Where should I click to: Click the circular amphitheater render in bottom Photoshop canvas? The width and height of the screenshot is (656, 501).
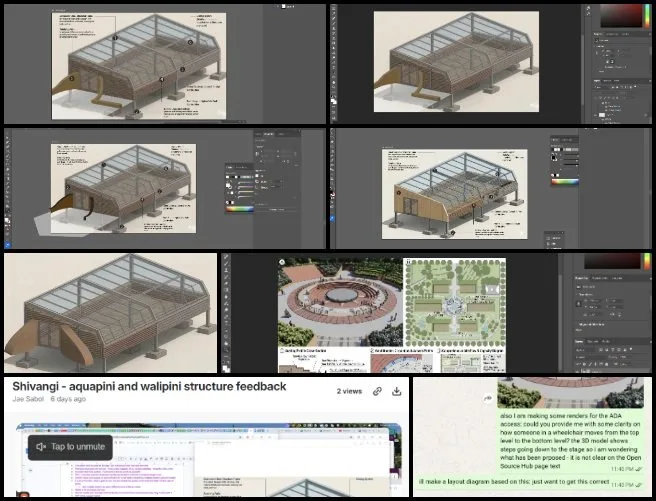pyautogui.click(x=340, y=303)
